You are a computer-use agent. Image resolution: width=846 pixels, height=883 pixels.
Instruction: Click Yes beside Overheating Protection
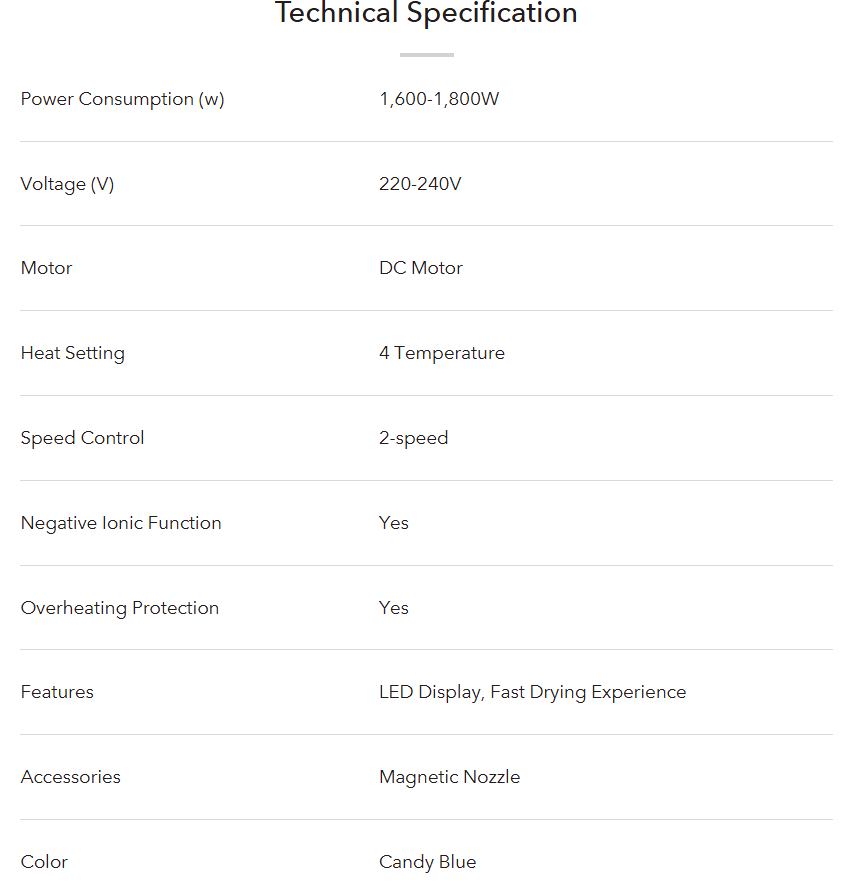click(x=394, y=608)
